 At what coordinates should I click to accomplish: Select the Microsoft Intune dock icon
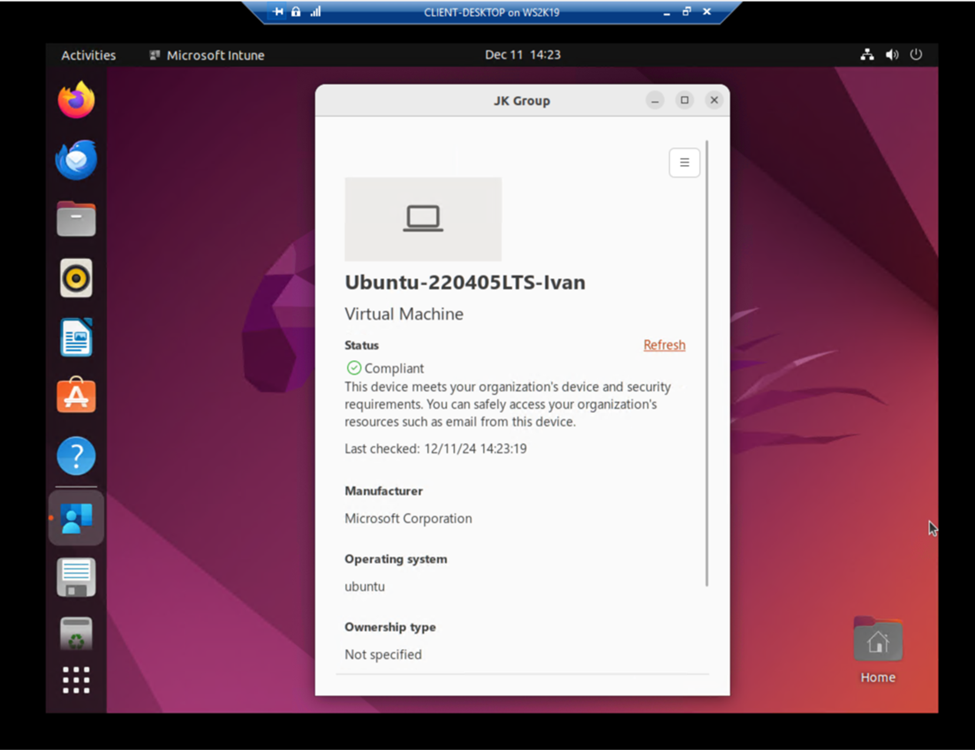pyautogui.click(x=76, y=517)
